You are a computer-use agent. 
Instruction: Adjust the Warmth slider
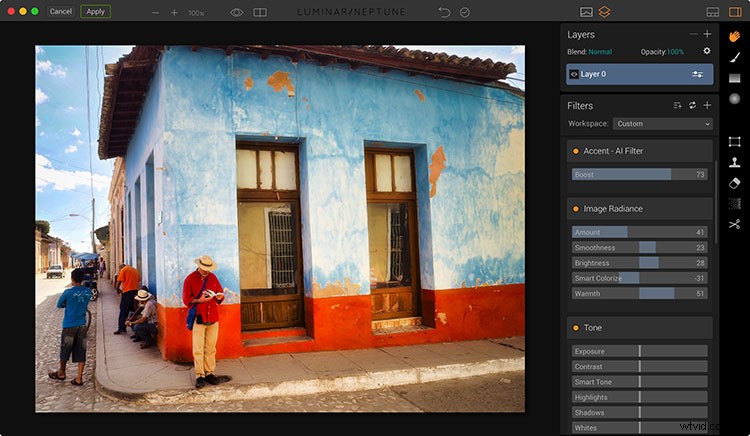click(x=640, y=294)
